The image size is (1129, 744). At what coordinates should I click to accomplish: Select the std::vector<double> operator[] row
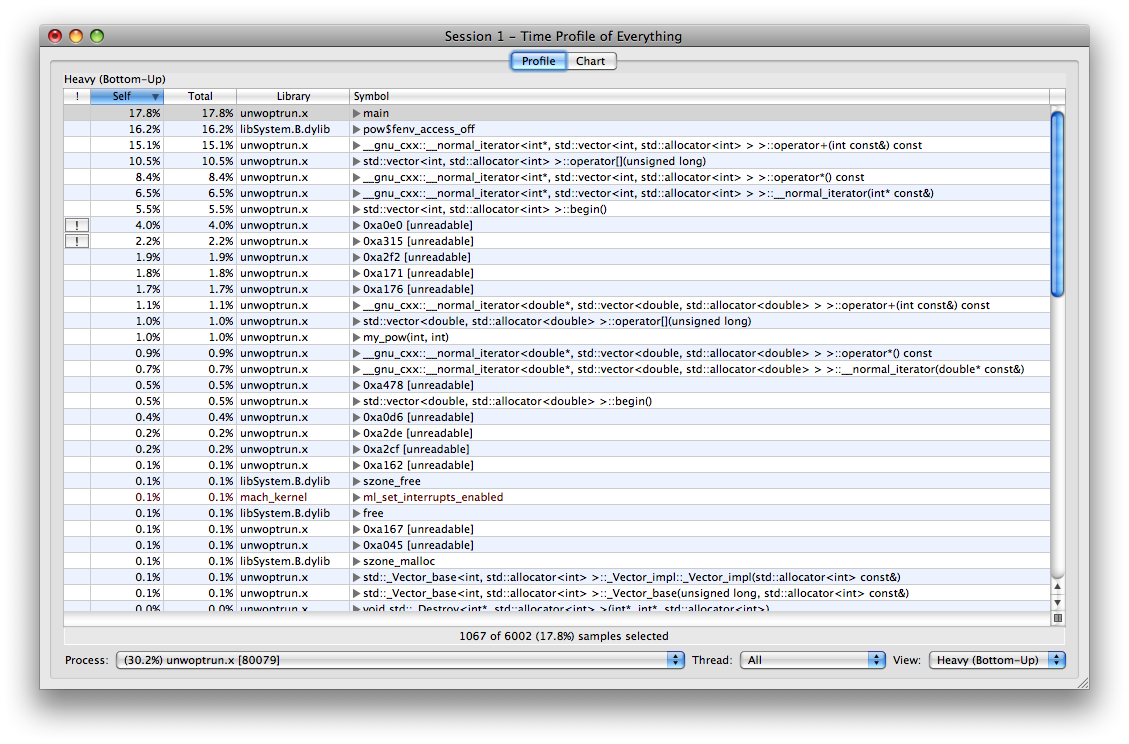557,321
